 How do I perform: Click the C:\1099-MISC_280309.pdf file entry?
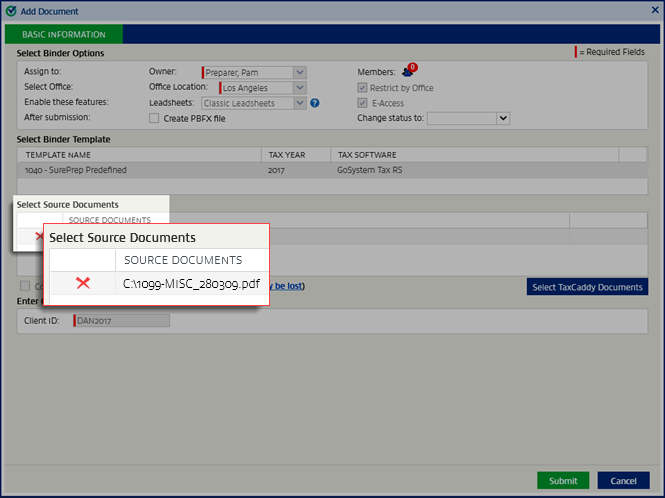[191, 284]
